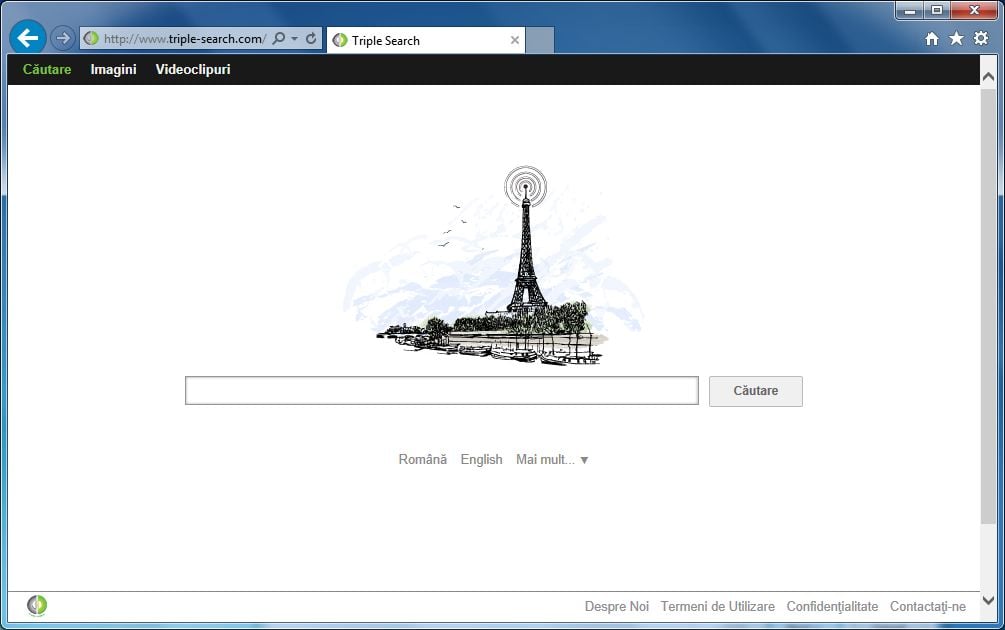Open a new tab button
Viewport: 1005px width, 630px height.
coord(540,40)
